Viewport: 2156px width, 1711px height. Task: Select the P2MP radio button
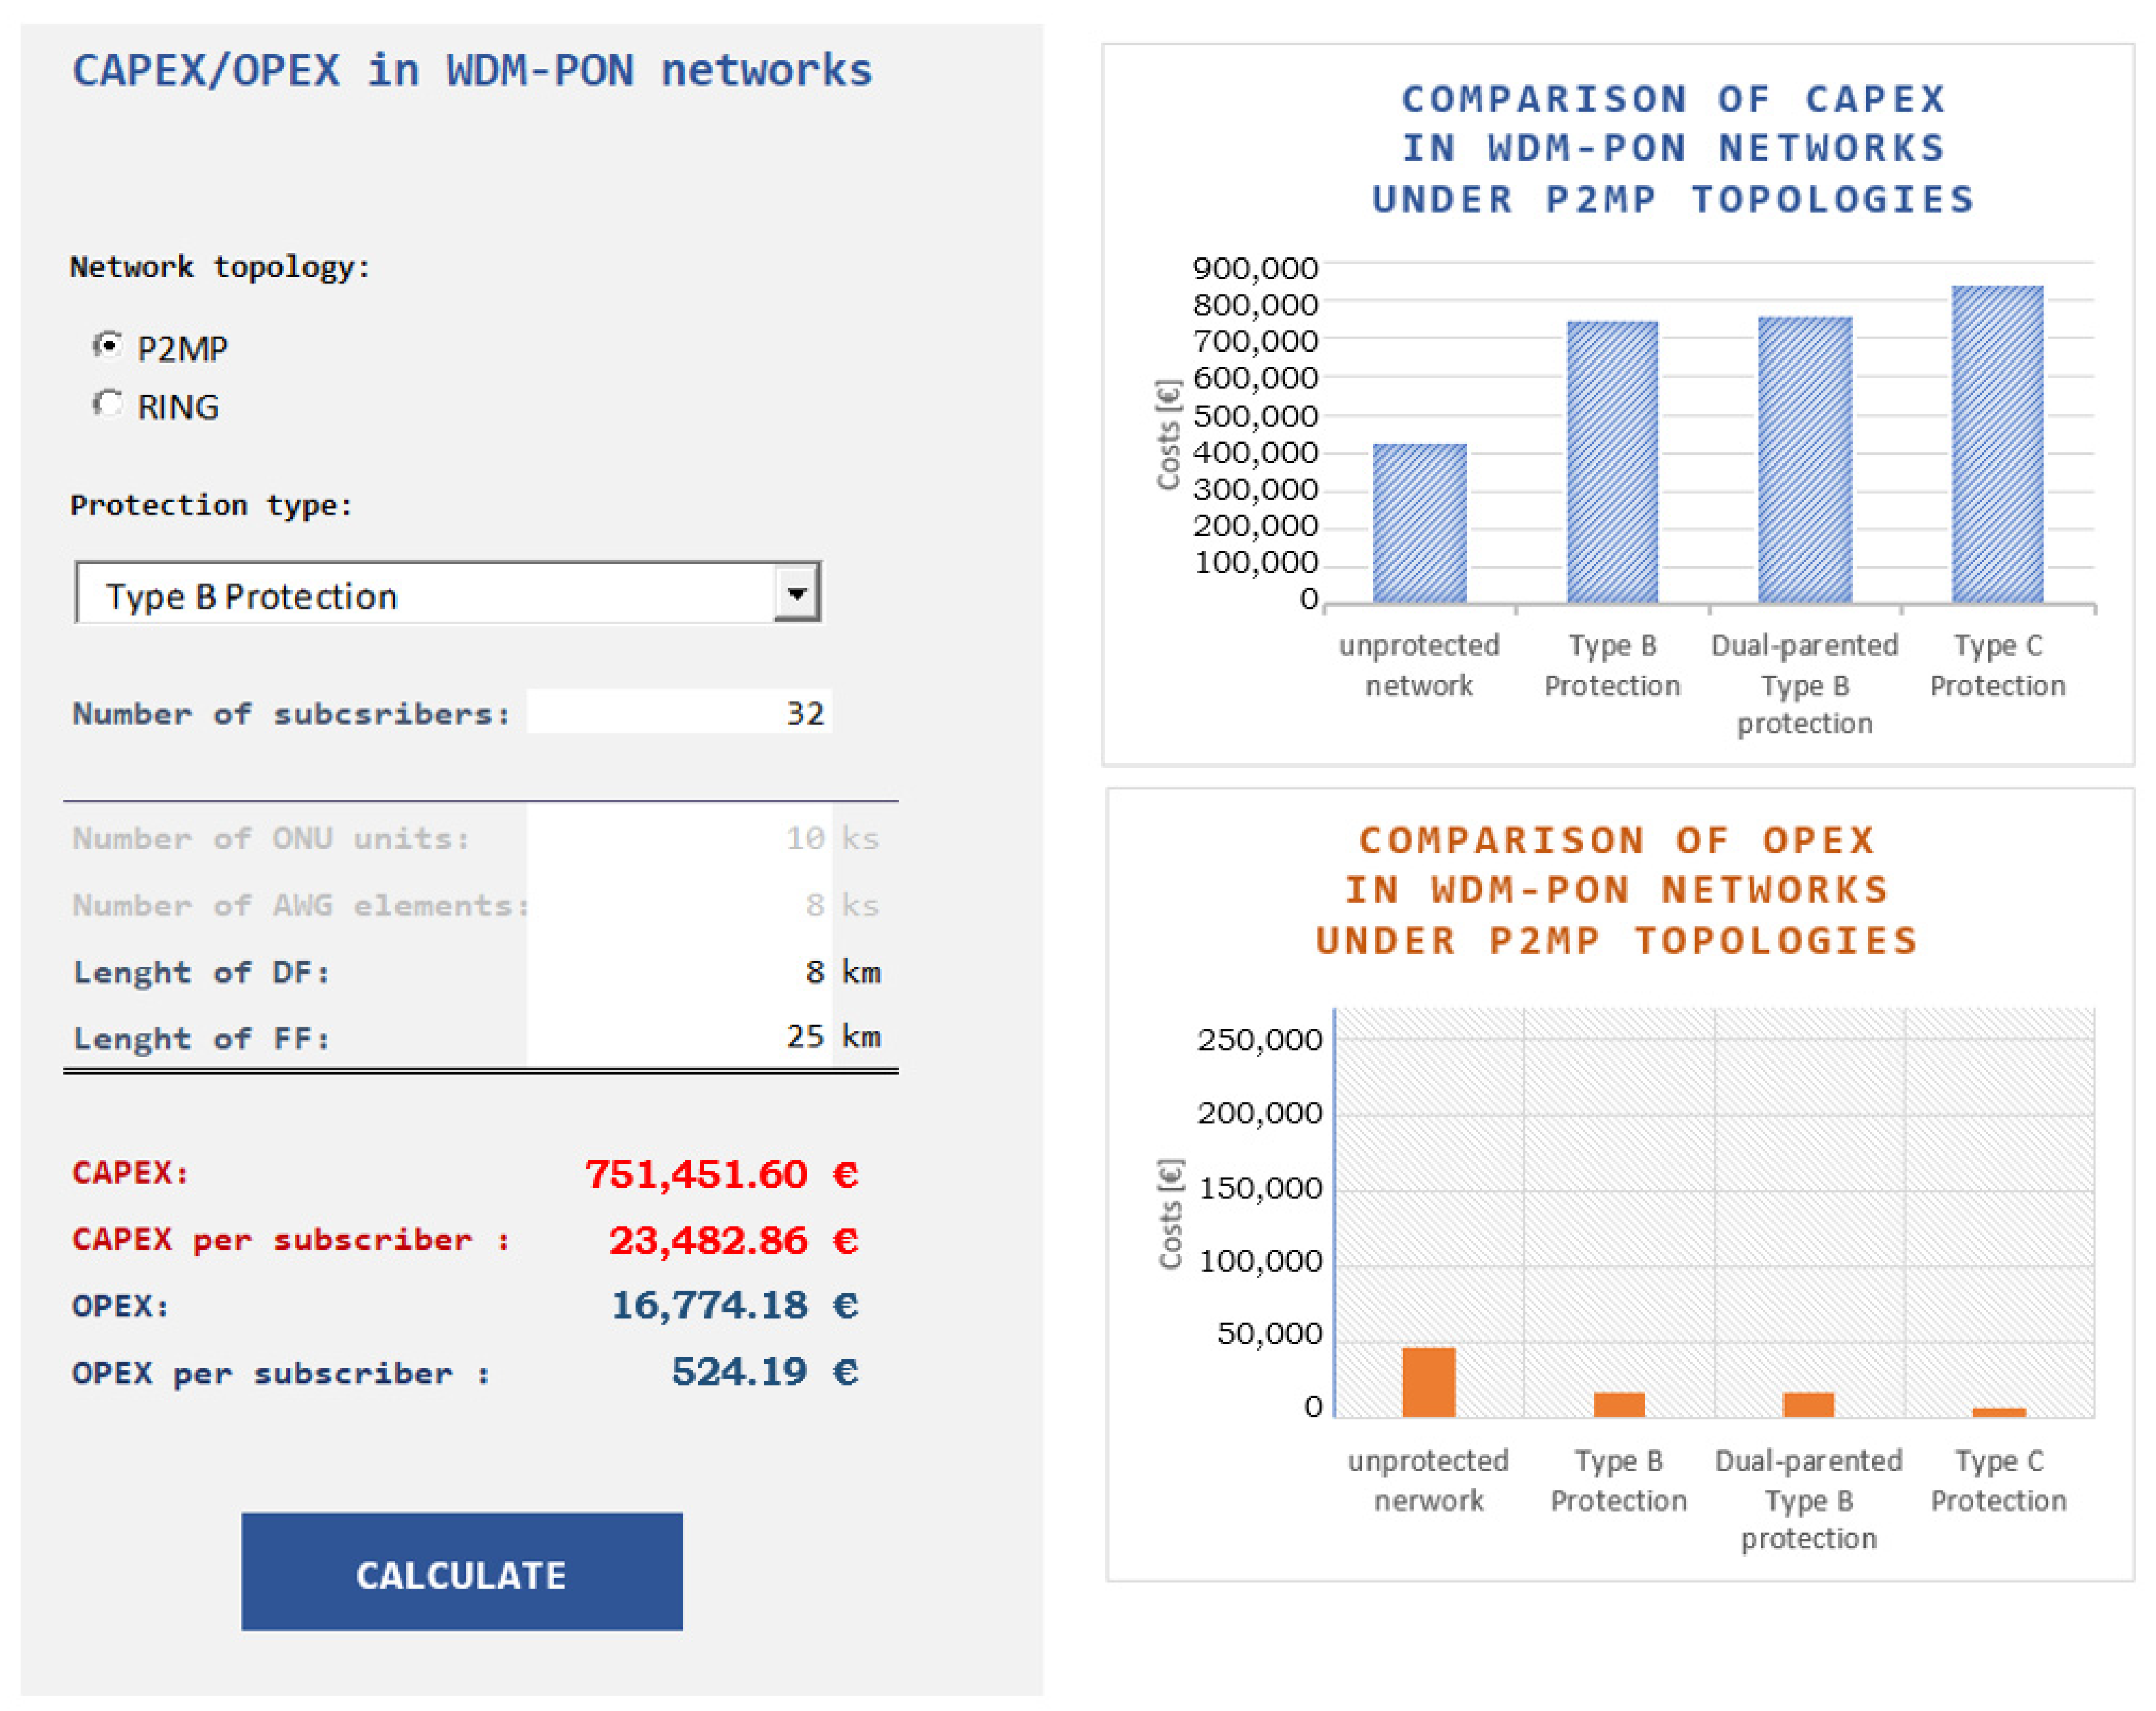click(108, 346)
